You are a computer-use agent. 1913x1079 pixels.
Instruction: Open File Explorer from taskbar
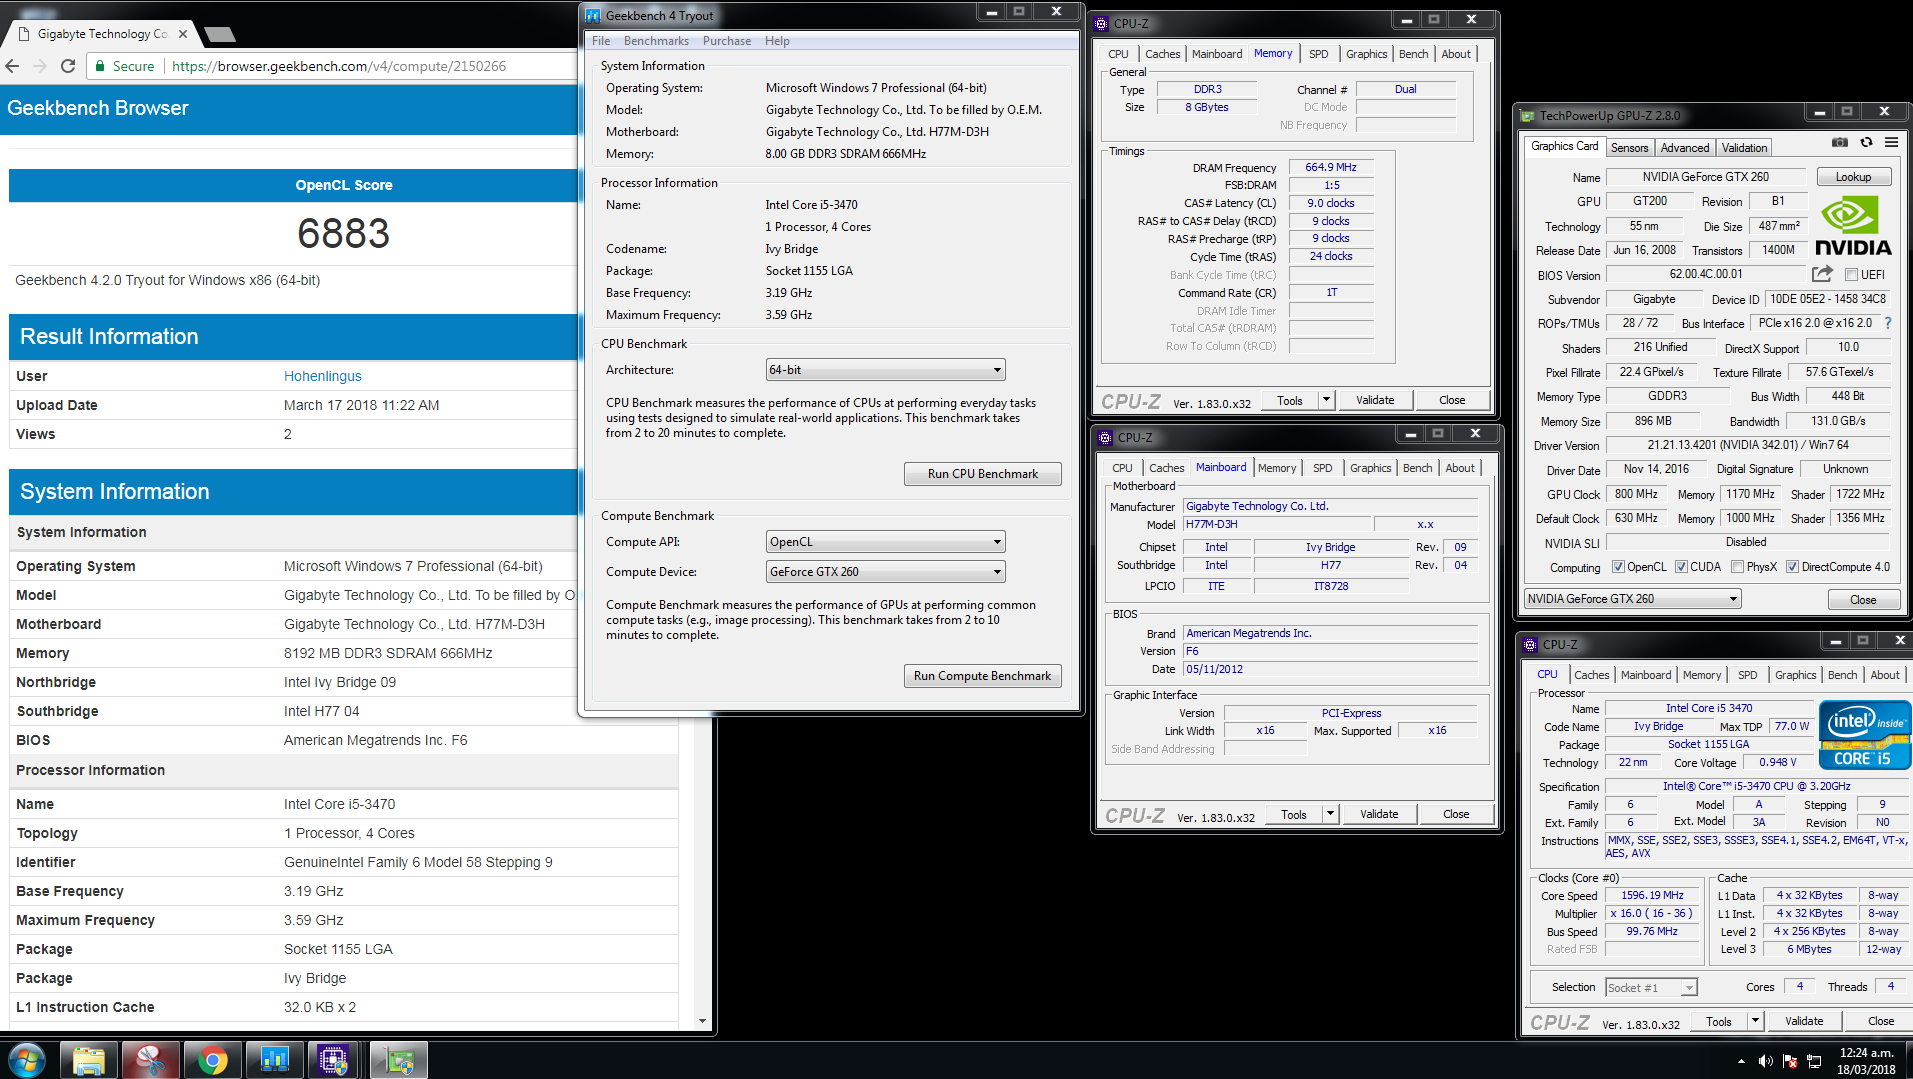89,1060
